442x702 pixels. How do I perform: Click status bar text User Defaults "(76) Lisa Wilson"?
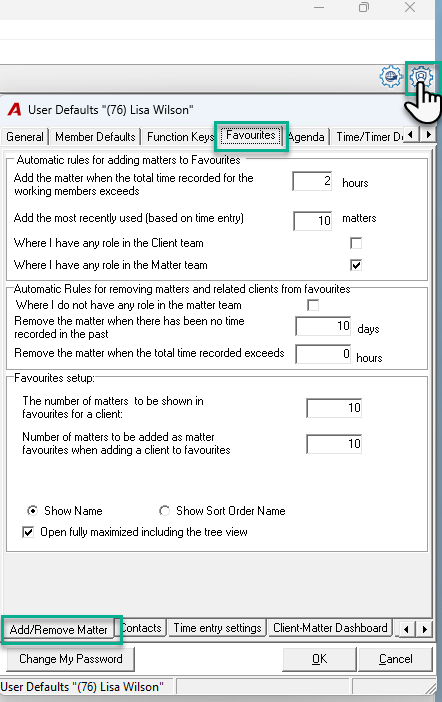point(82,687)
